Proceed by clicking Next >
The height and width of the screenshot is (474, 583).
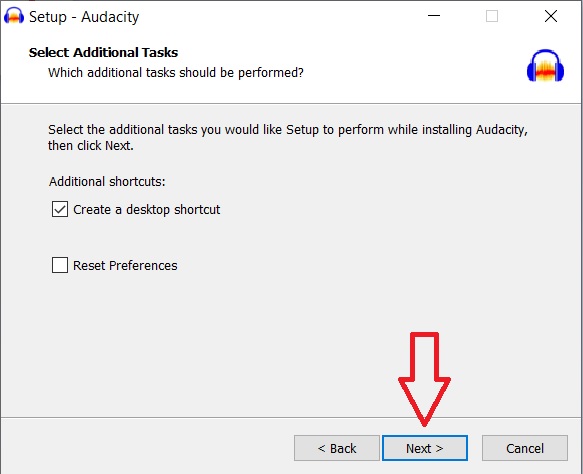(425, 448)
